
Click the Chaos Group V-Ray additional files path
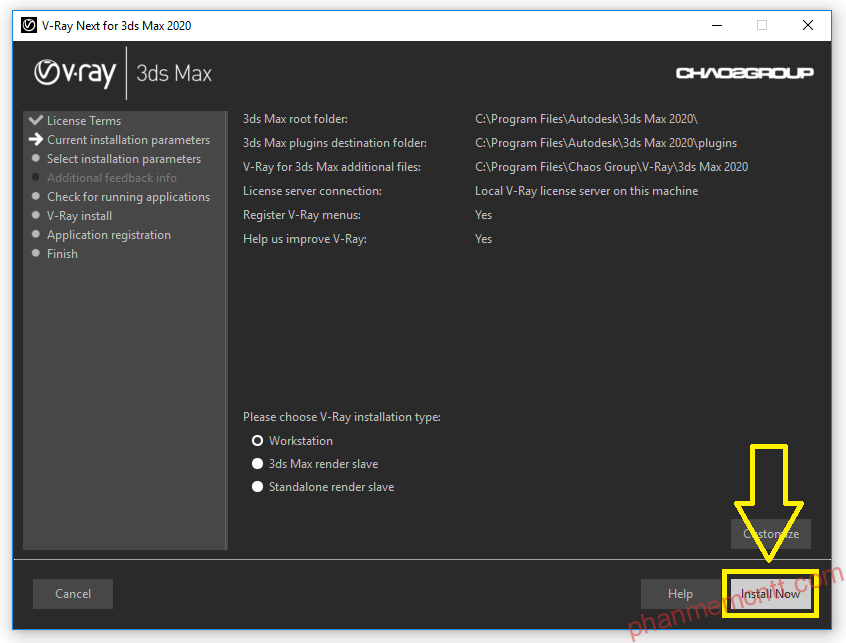(x=611, y=167)
